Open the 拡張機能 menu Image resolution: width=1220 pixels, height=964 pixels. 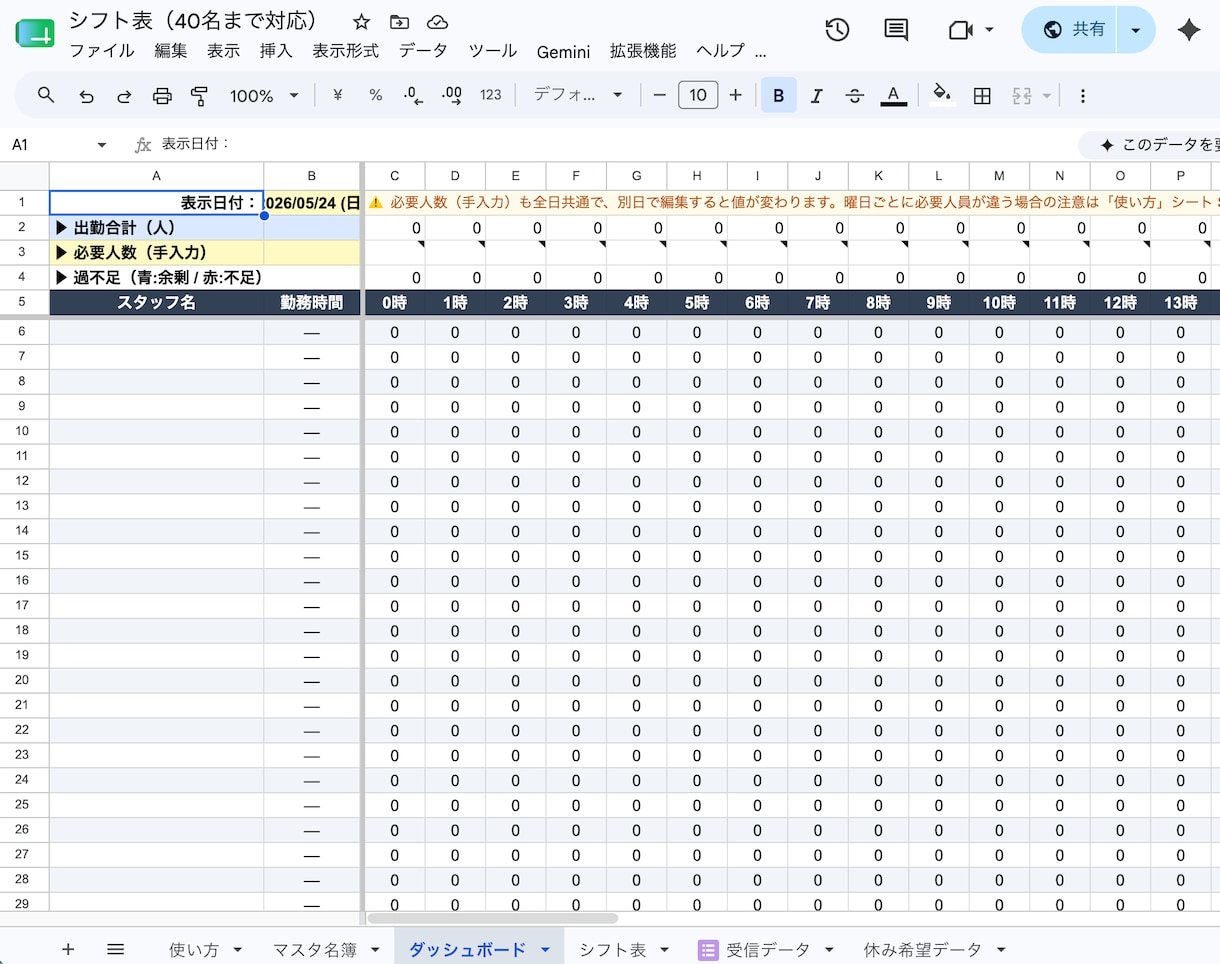[643, 51]
